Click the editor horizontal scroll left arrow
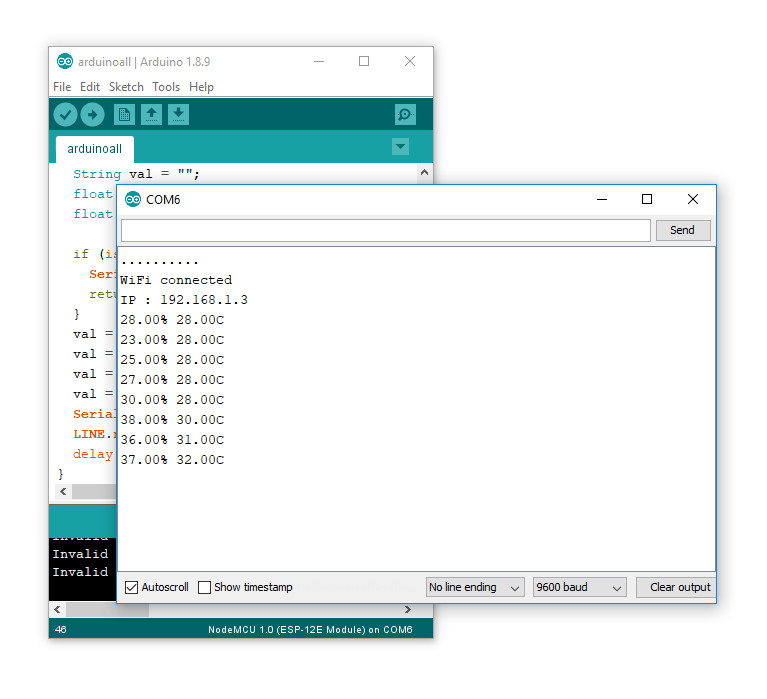Image resolution: width=767 pixels, height=699 pixels. 63,492
